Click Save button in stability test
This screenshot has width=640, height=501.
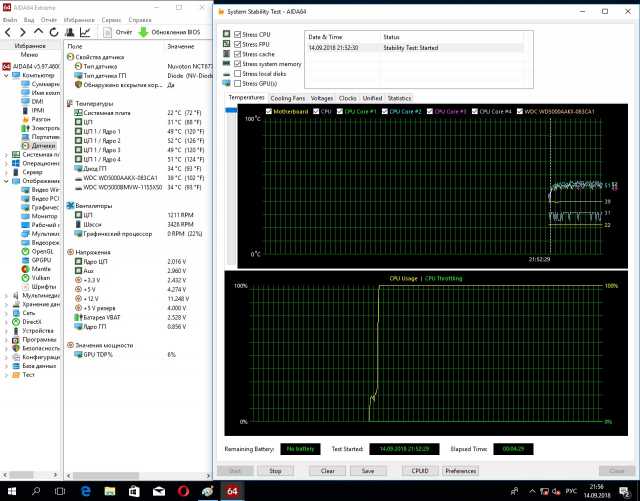pyautogui.click(x=368, y=471)
